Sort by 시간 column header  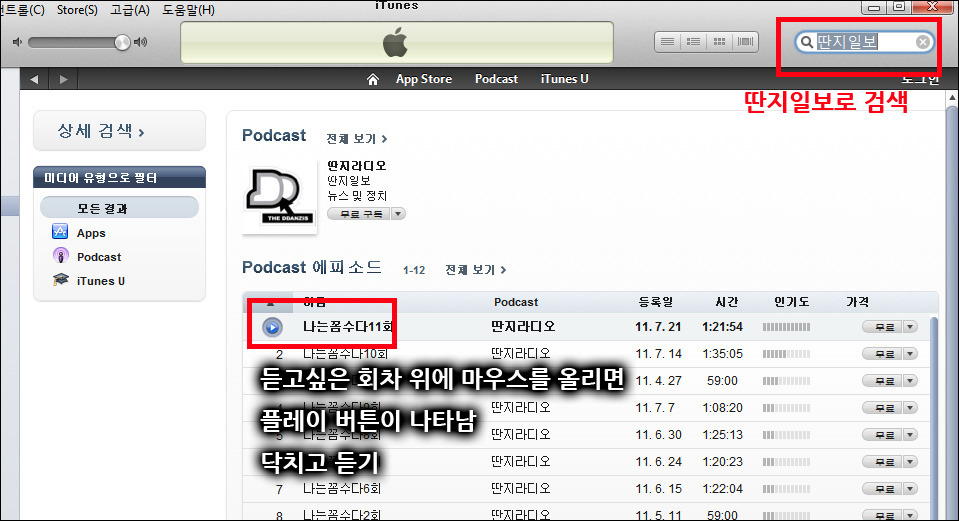727,302
